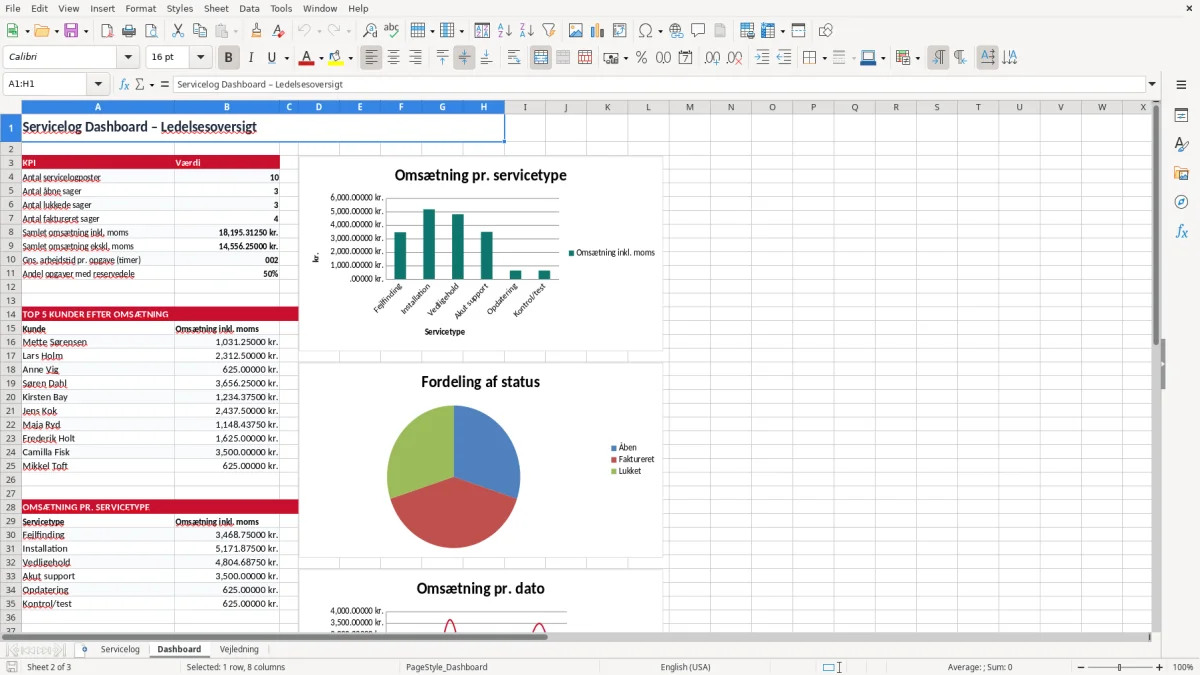1200x675 pixels.
Task: Click the formula input line
Action: pyautogui.click(x=659, y=84)
